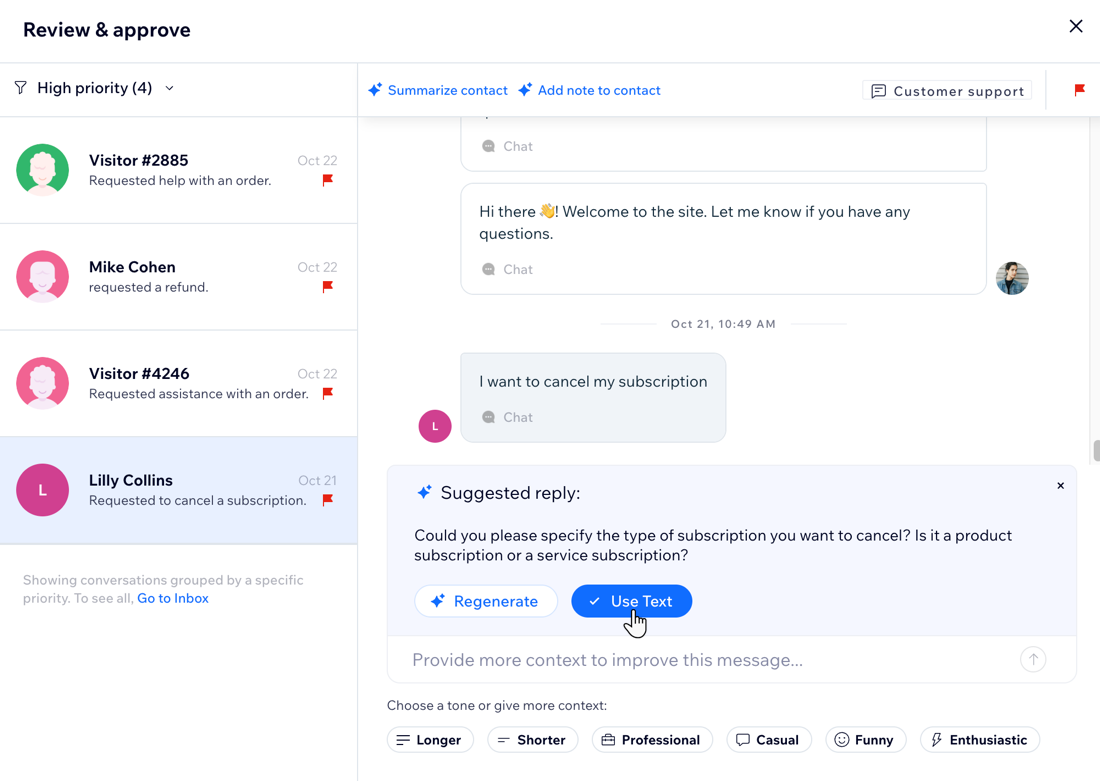
Task: Click the Chat icon under Lilly's cancel message
Action: 488,417
